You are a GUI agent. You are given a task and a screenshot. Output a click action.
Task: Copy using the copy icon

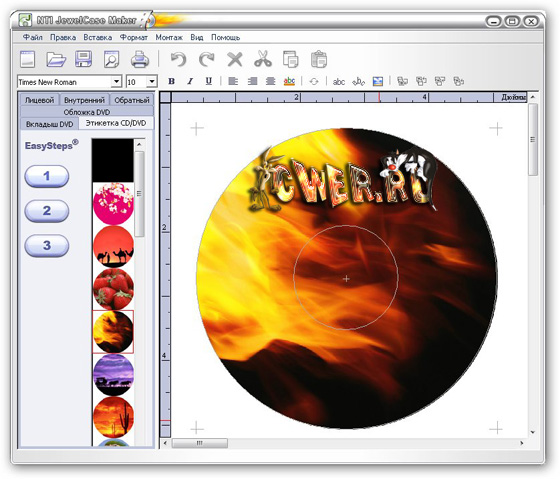coord(291,59)
